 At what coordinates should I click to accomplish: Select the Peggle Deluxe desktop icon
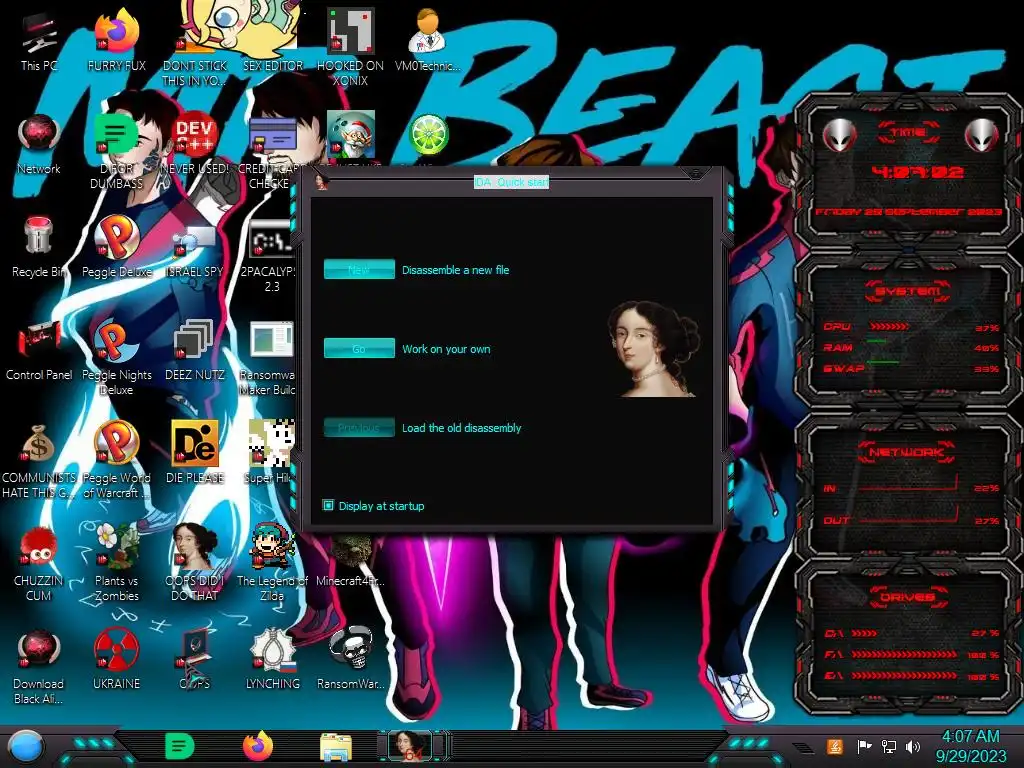pos(116,247)
